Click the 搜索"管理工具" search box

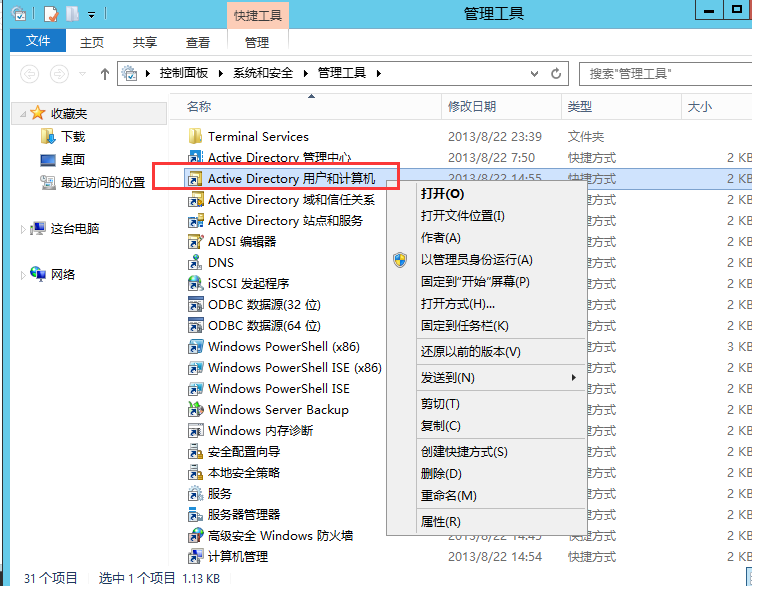click(666, 73)
